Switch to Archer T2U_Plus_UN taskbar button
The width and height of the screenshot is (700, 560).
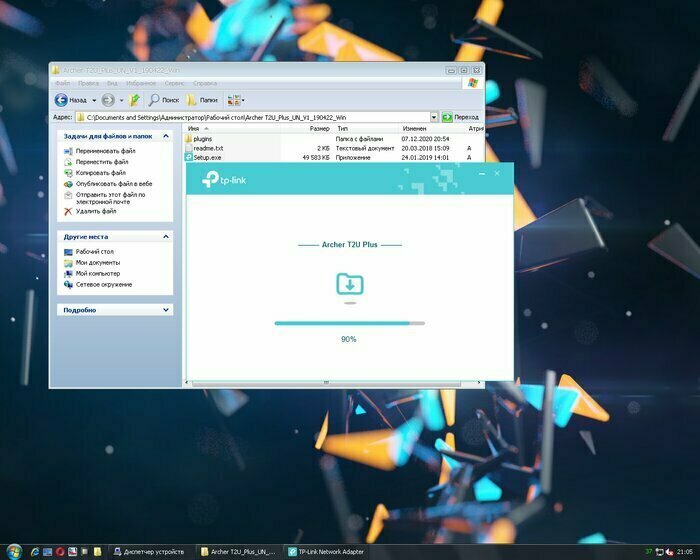pyautogui.click(x=238, y=552)
